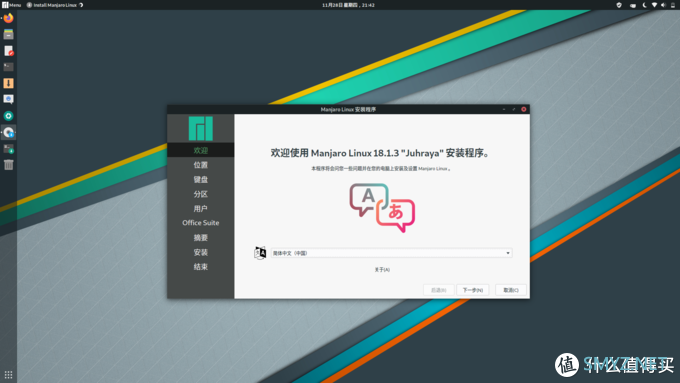Open the file manager dock icon
Viewport: 680px width, 383px height.
8,34
